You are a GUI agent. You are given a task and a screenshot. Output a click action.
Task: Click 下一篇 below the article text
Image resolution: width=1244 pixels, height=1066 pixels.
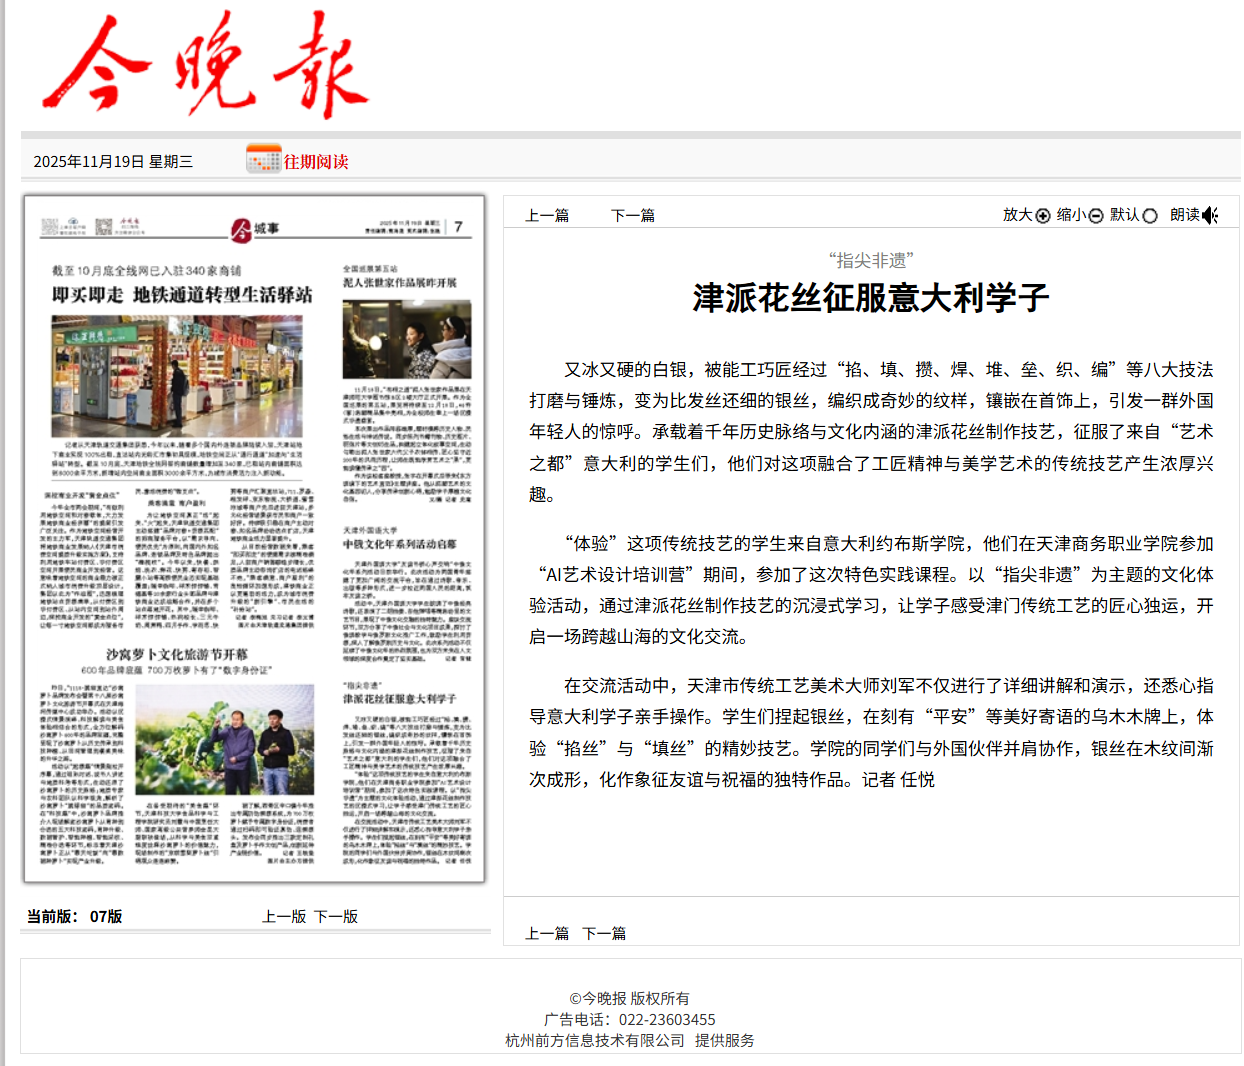pos(604,933)
